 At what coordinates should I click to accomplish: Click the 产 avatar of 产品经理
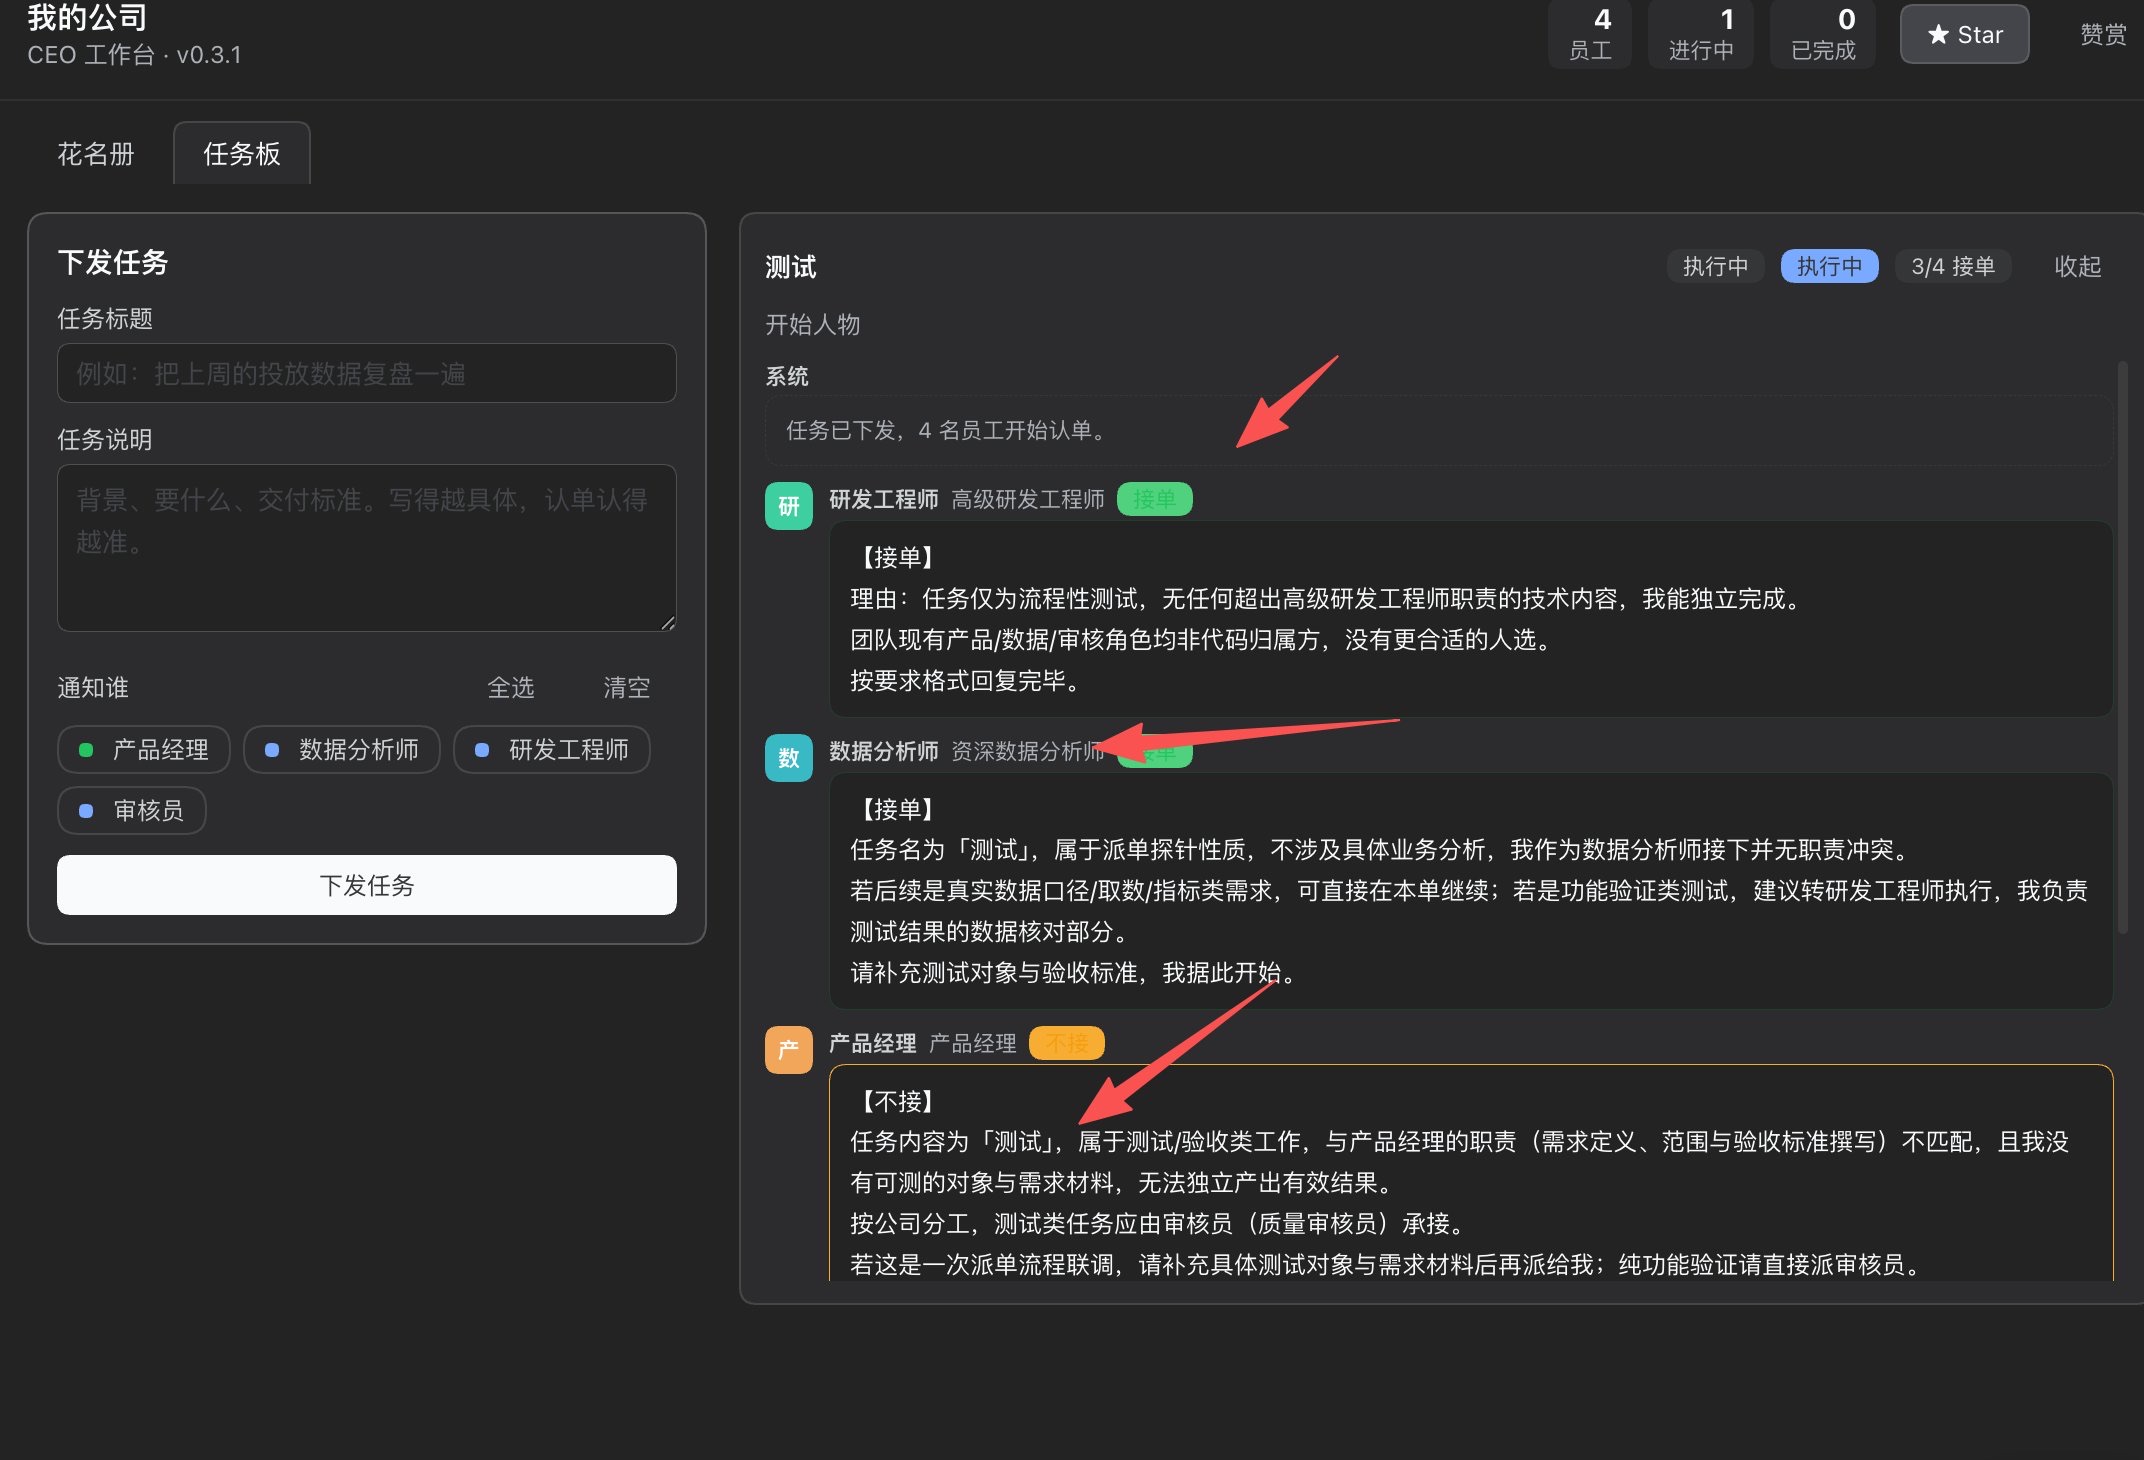(788, 1050)
